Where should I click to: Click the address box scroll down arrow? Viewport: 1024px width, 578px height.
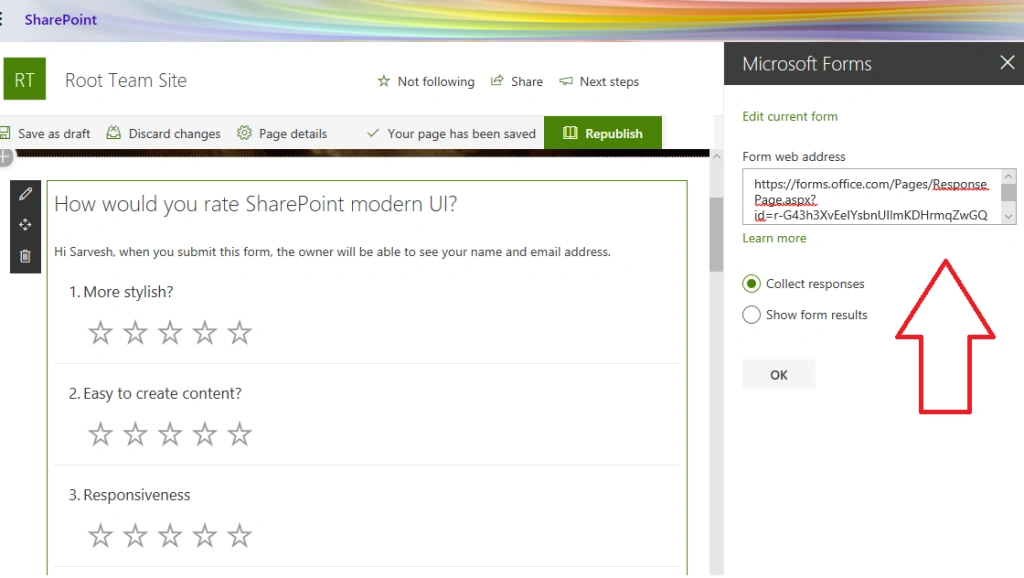[x=1008, y=217]
